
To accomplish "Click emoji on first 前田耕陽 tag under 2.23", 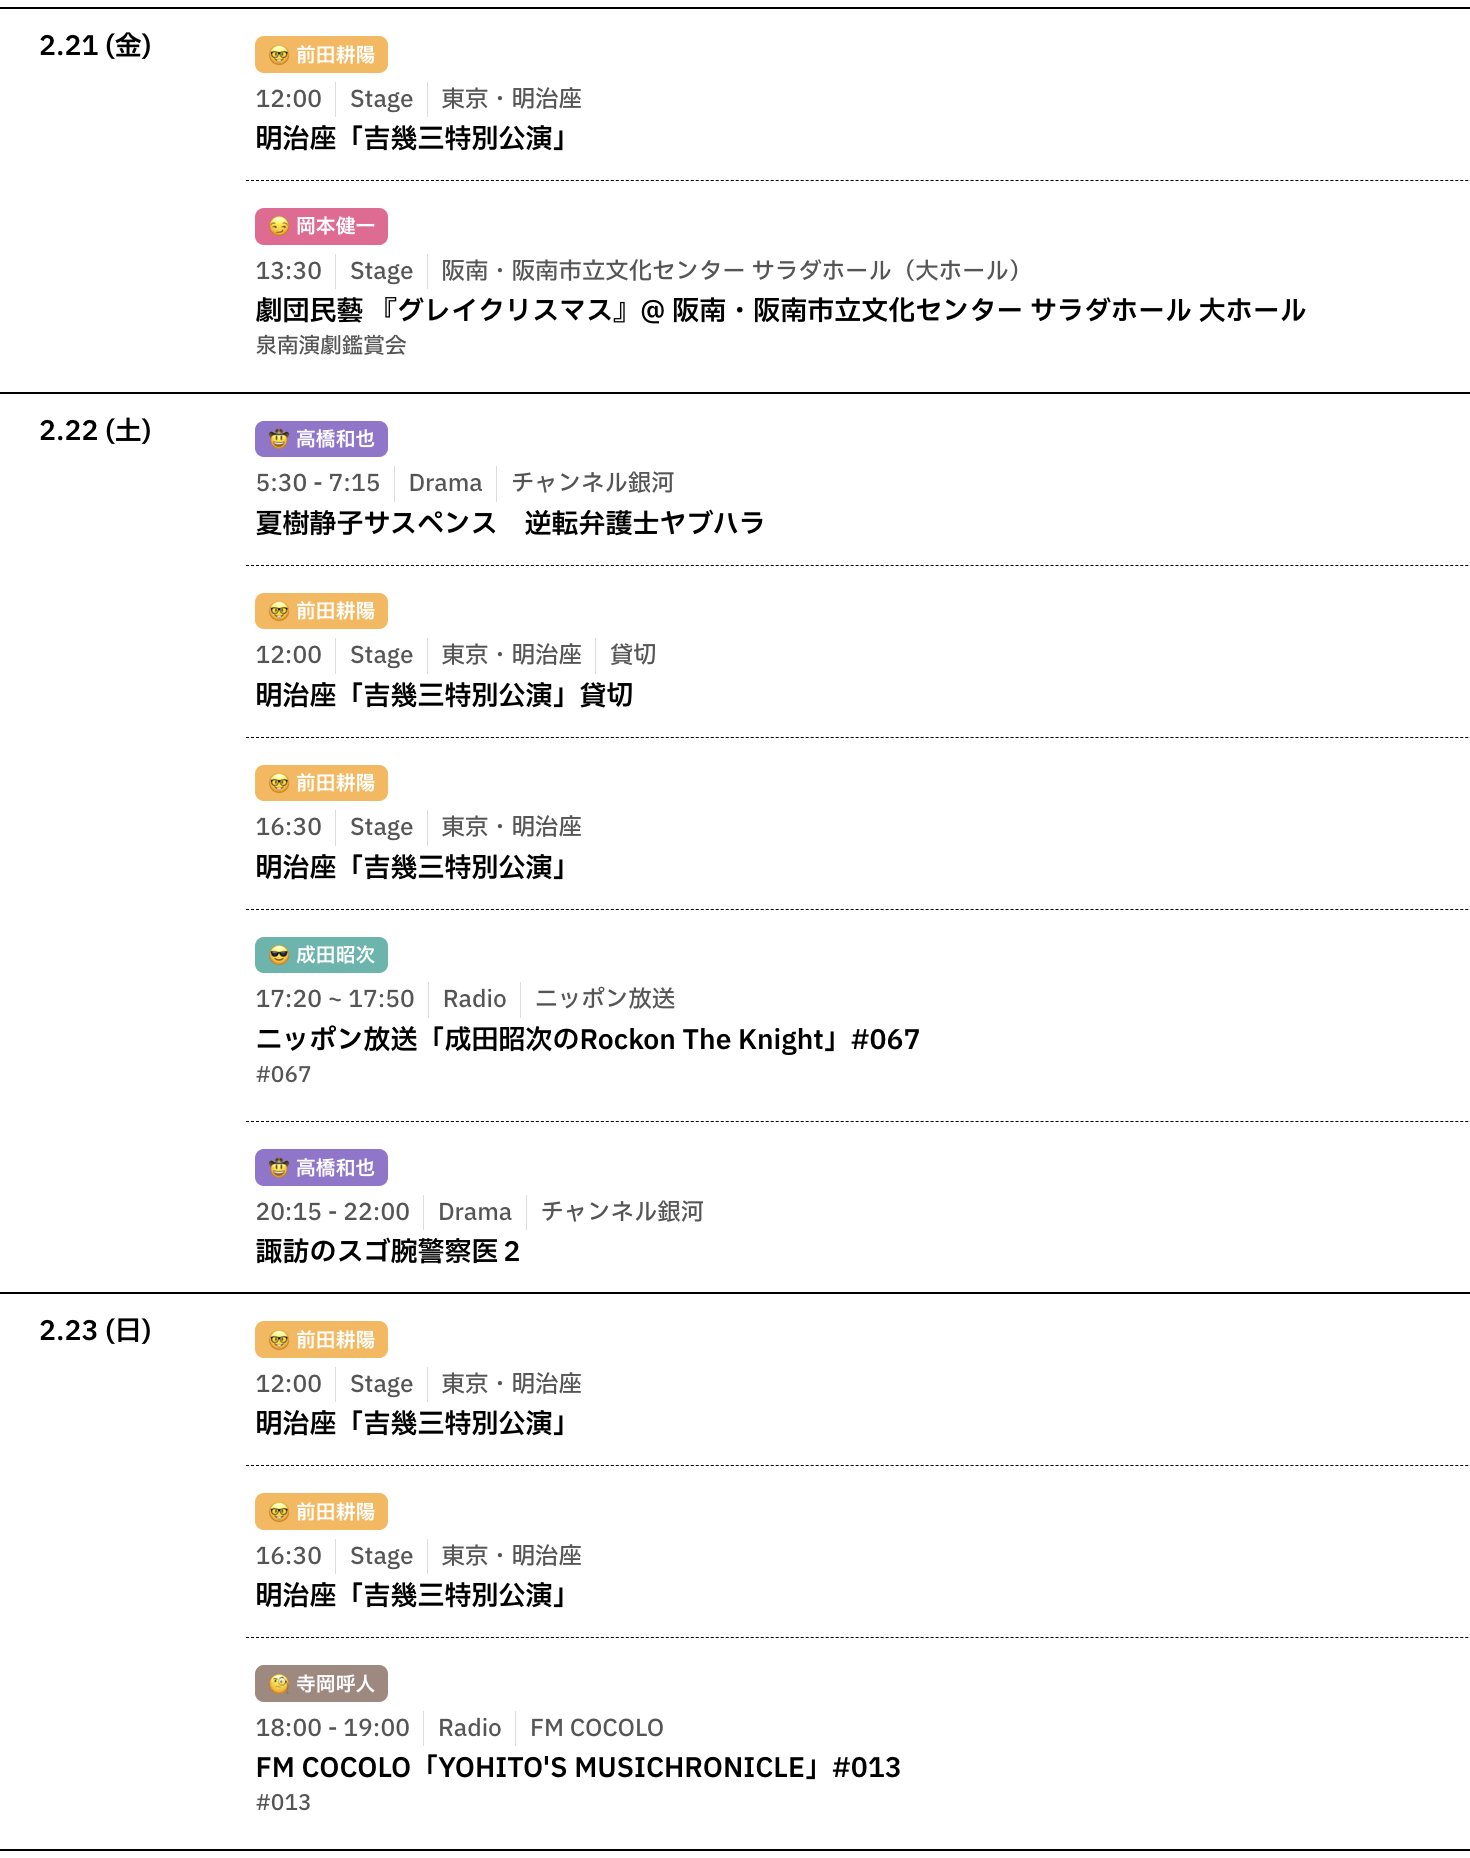I will pyautogui.click(x=279, y=1340).
